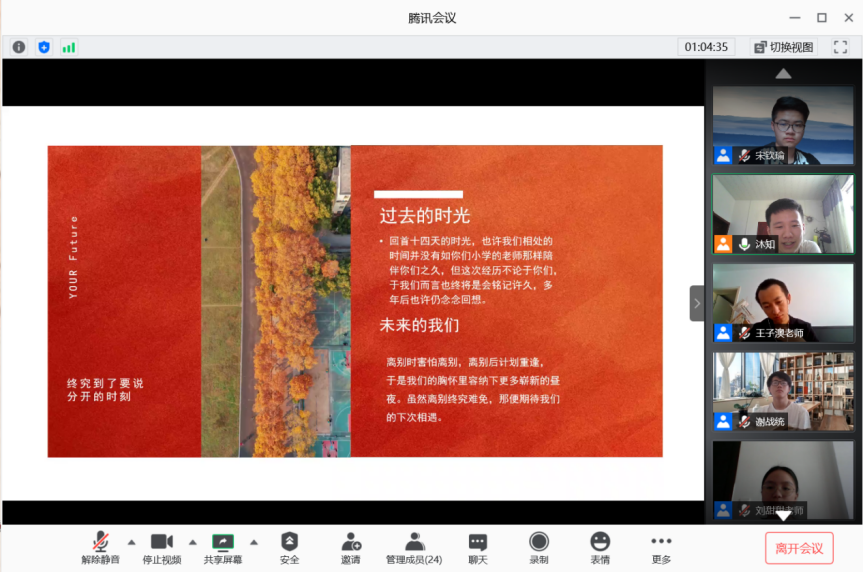Open the 聊天 chat panel
Viewport: 863px width, 572px height.
pos(478,547)
